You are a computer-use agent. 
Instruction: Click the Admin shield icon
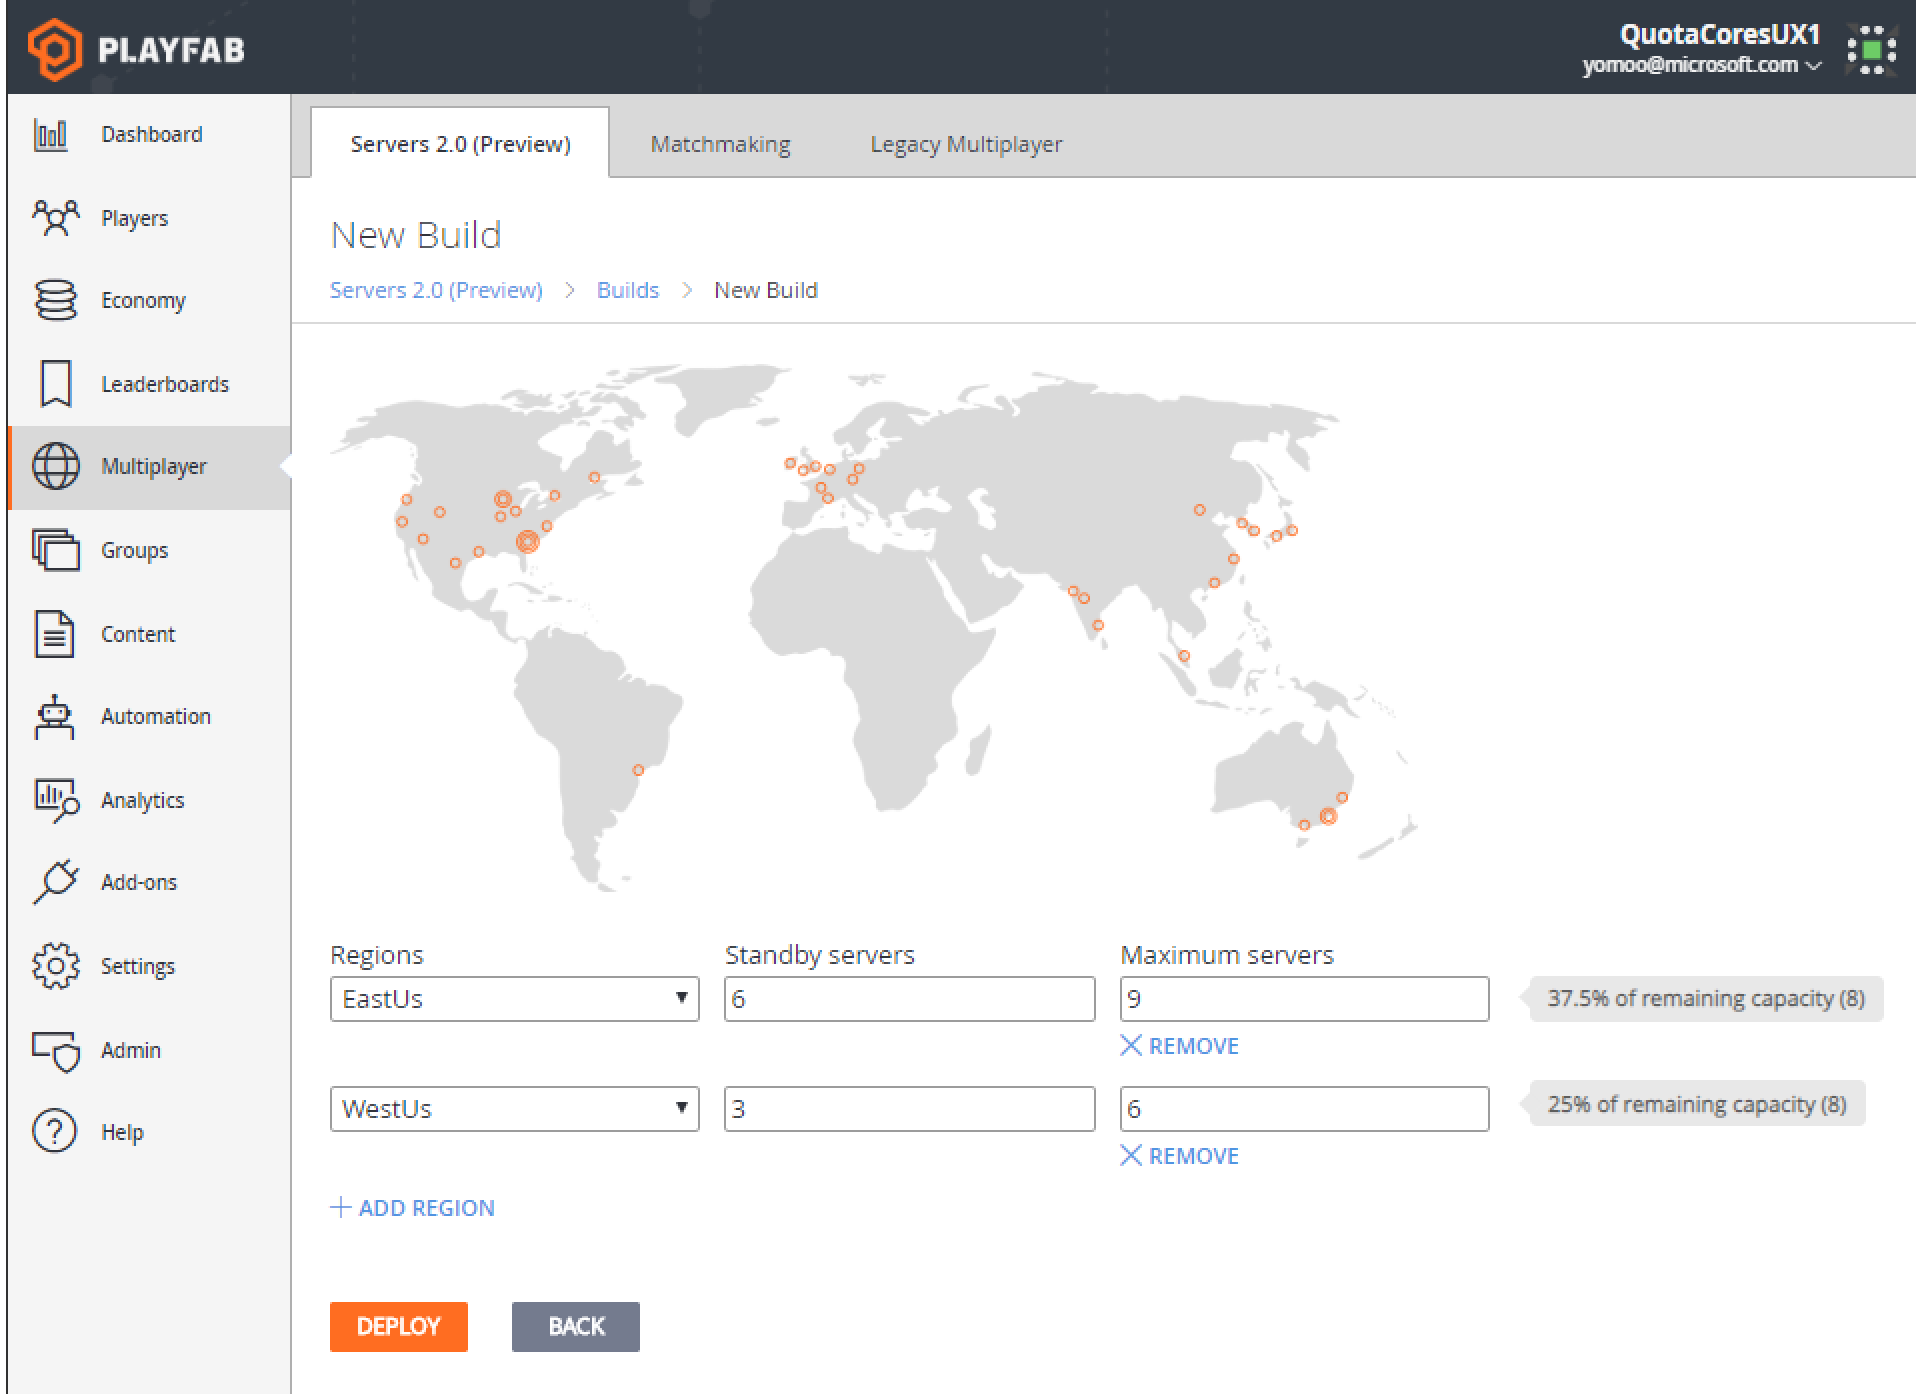56,1051
